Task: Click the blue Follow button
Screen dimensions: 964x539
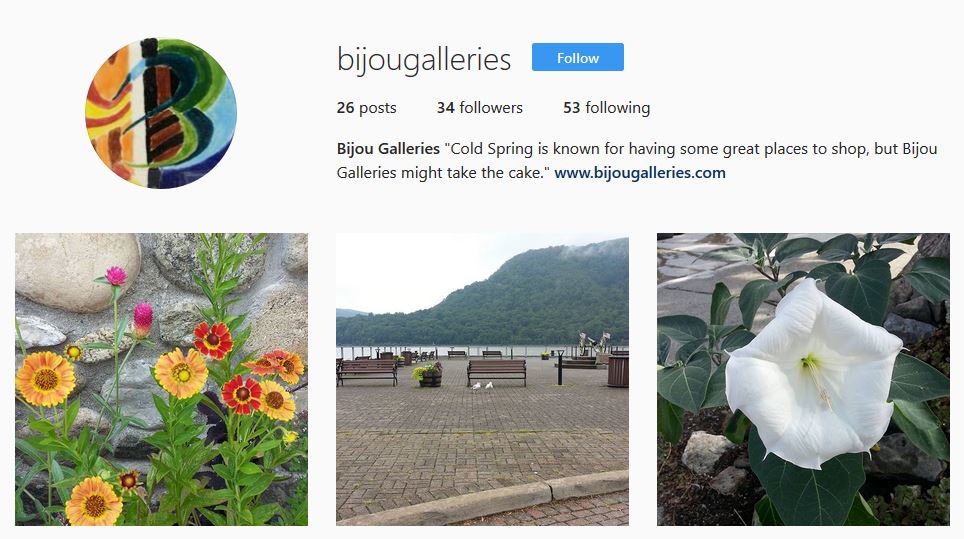Action: tap(577, 57)
